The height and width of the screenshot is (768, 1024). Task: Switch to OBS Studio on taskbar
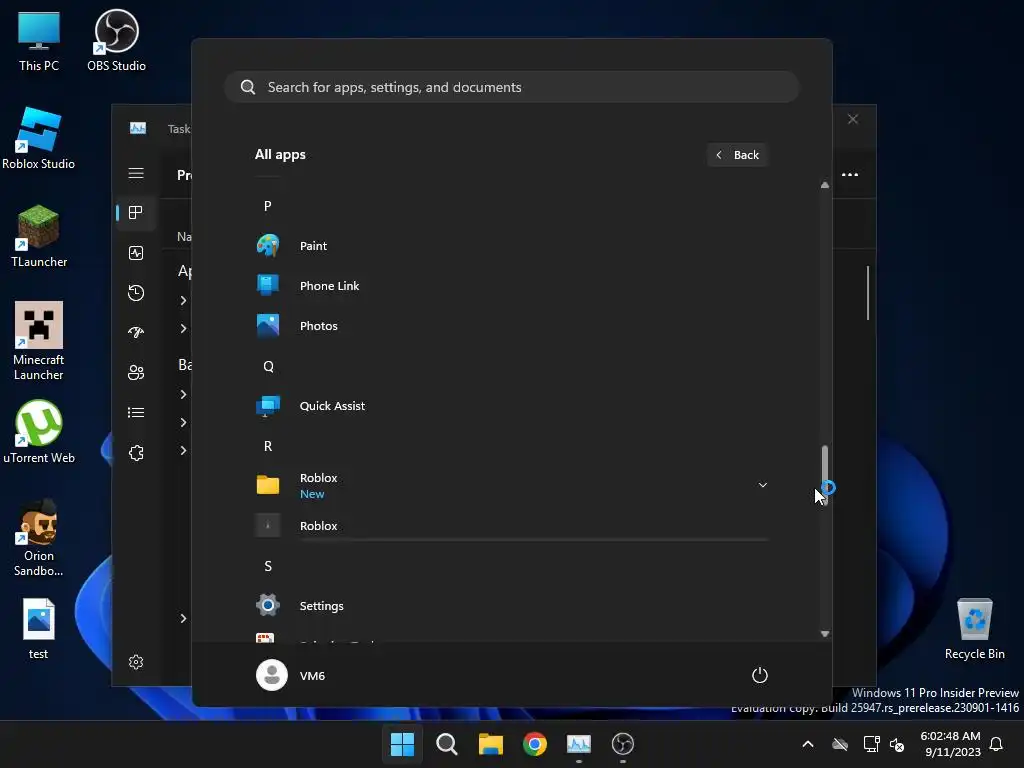click(622, 744)
